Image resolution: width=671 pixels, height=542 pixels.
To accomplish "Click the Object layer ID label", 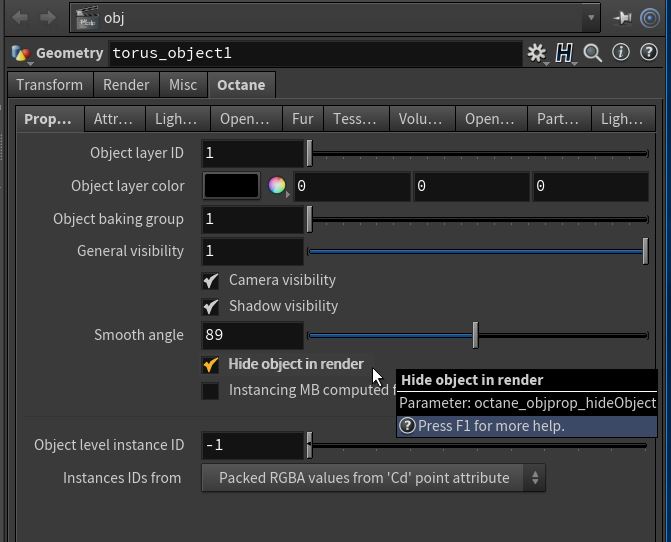I will pos(137,153).
